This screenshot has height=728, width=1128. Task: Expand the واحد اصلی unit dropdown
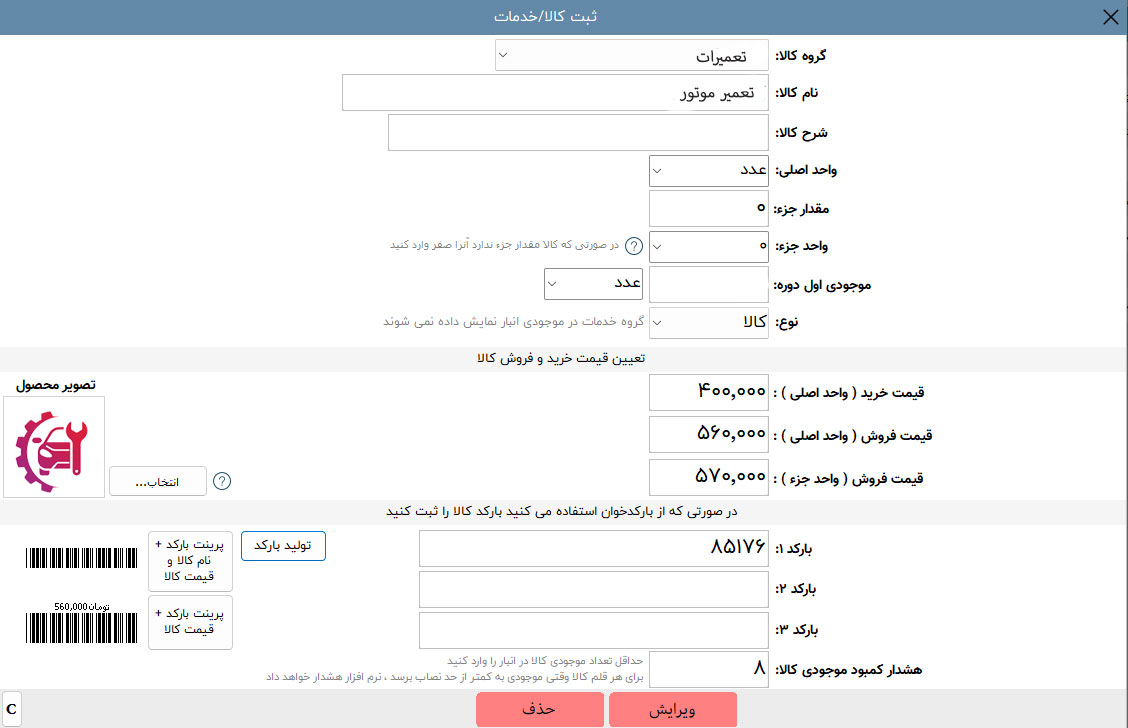[709, 170]
